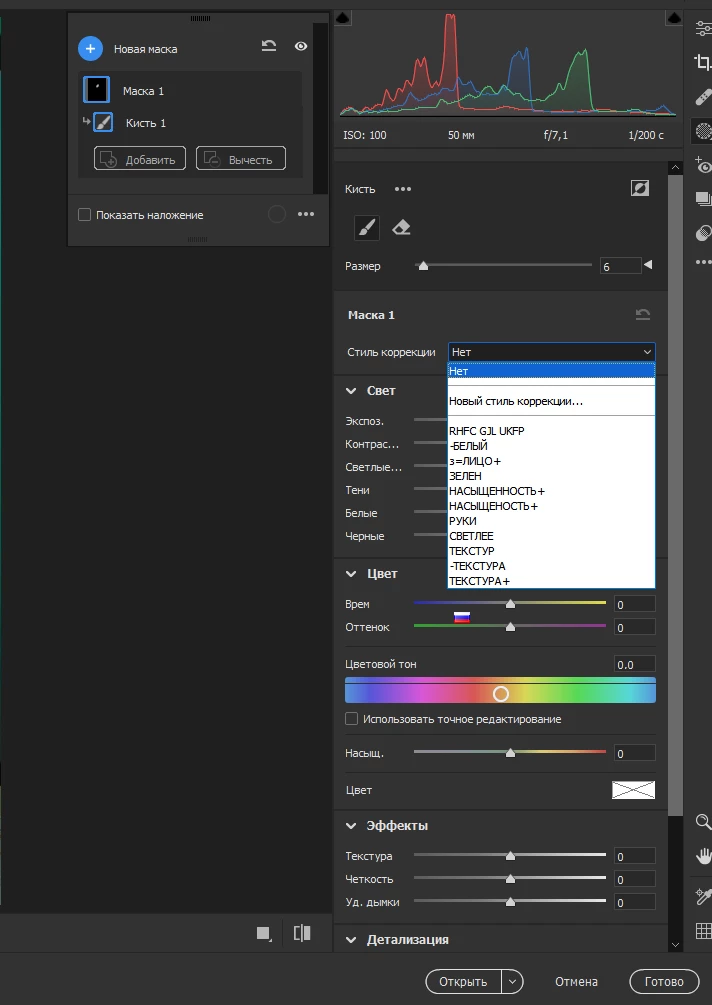Screen dimensions: 712x1005
Task: Adjust the Размер size slider handle
Action: point(423,265)
